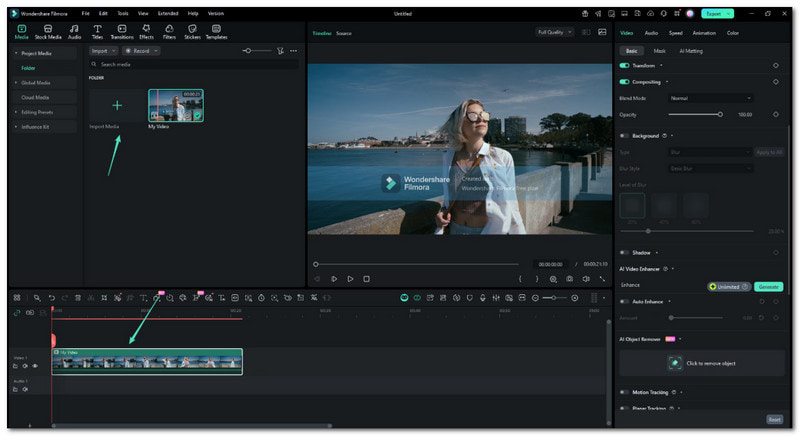This screenshot has width=800, height=436.
Task: Click the Click to remove object button
Action: coord(702,363)
